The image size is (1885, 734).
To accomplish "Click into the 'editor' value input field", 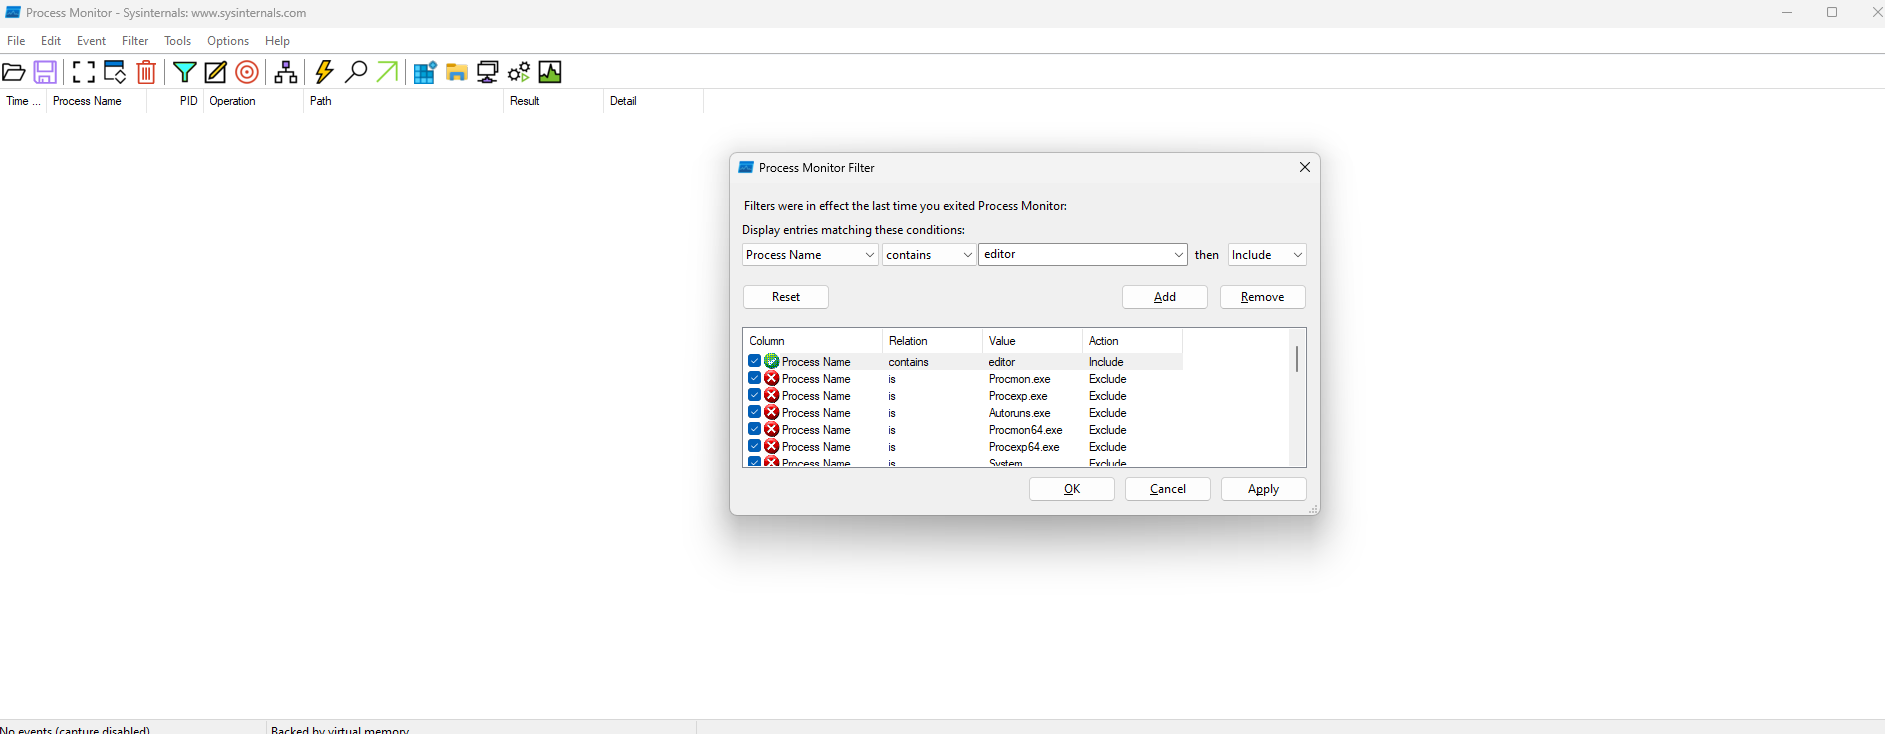I will (x=1074, y=255).
